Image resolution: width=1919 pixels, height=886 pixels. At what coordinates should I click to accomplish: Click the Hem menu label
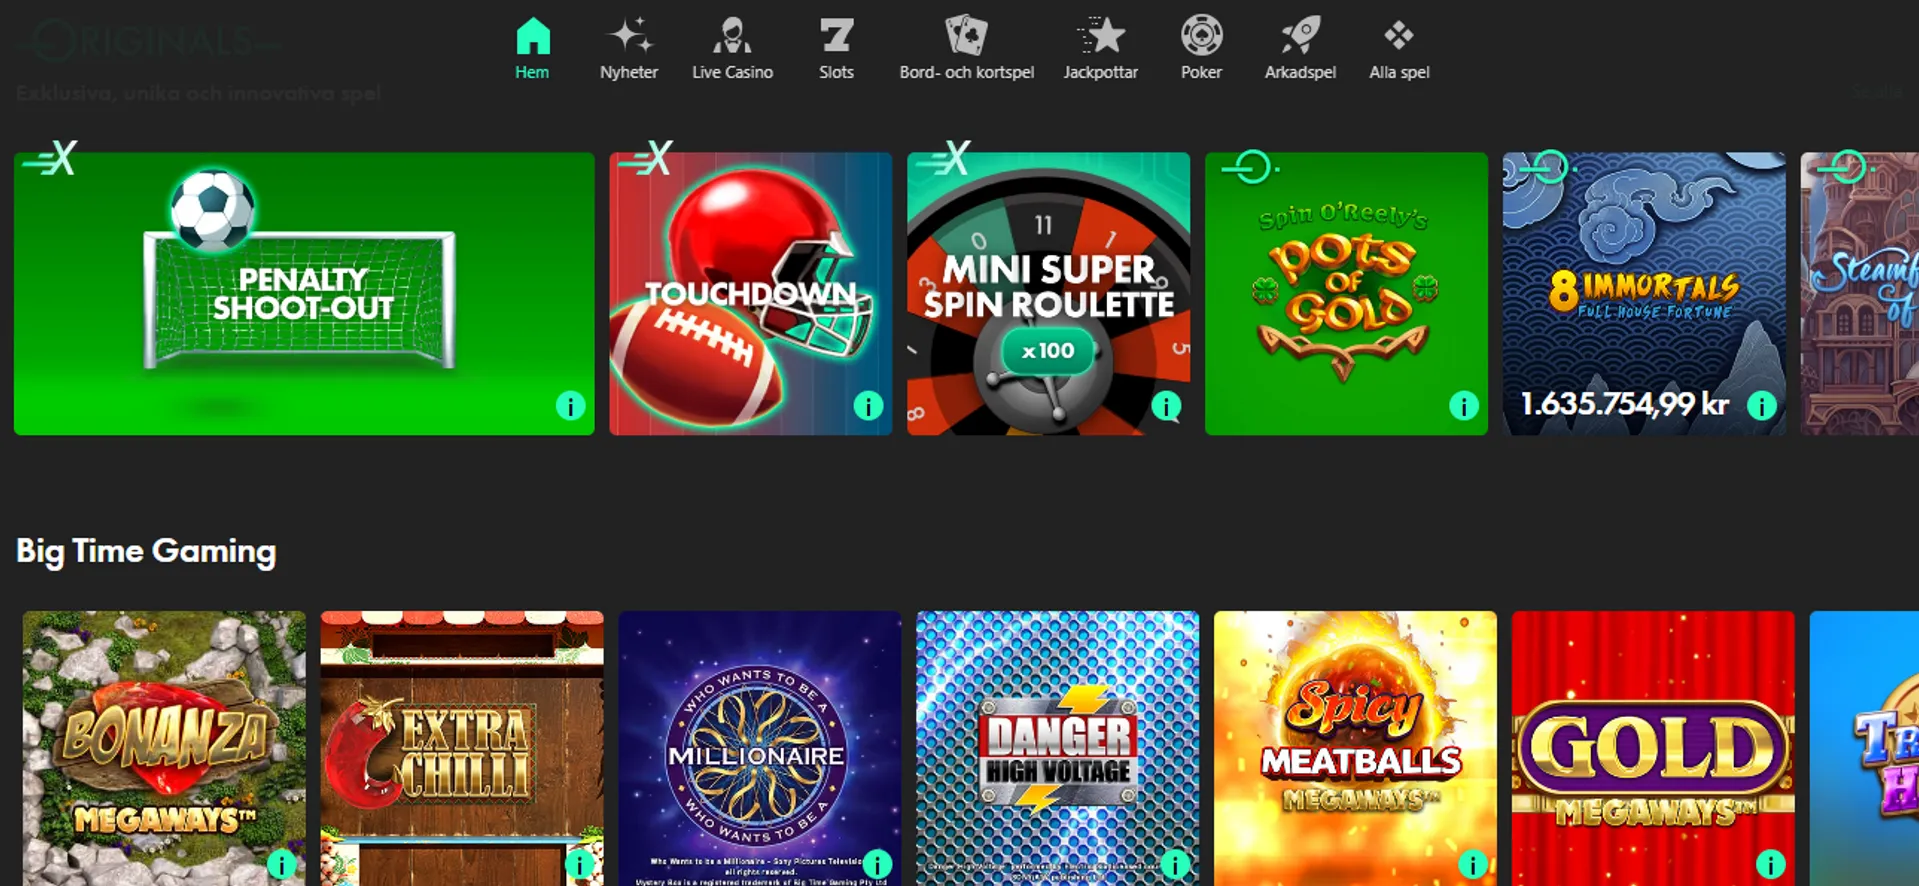[x=532, y=72]
